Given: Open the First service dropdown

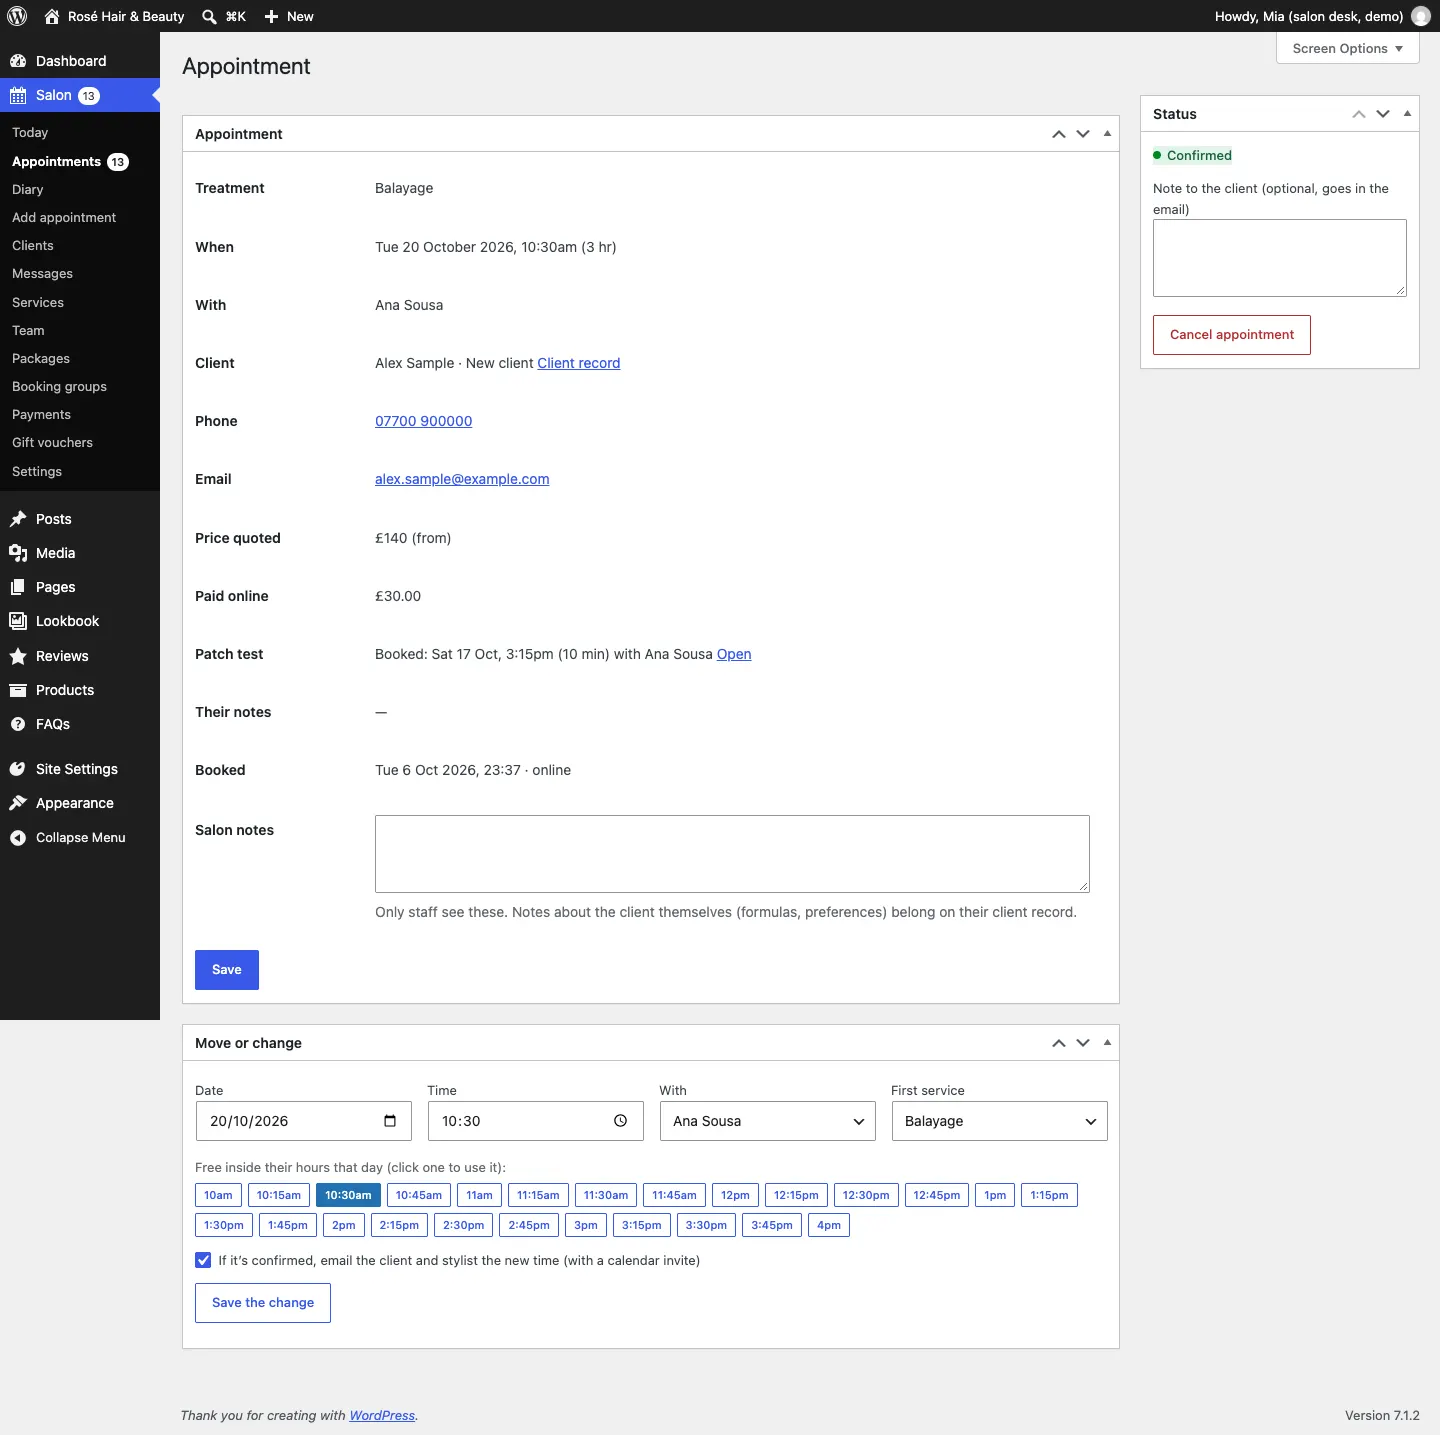Looking at the screenshot, I should (x=999, y=1121).
